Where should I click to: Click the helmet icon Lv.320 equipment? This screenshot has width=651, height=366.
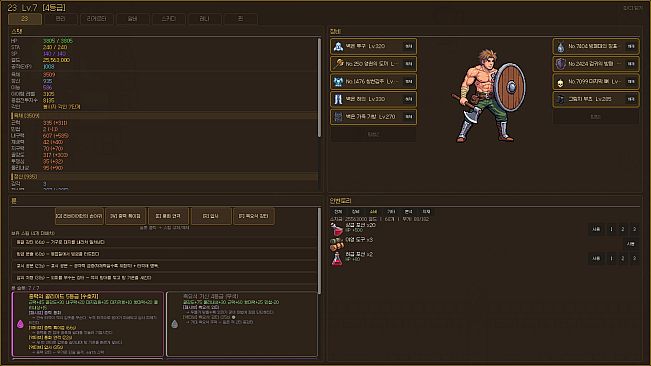pos(338,46)
